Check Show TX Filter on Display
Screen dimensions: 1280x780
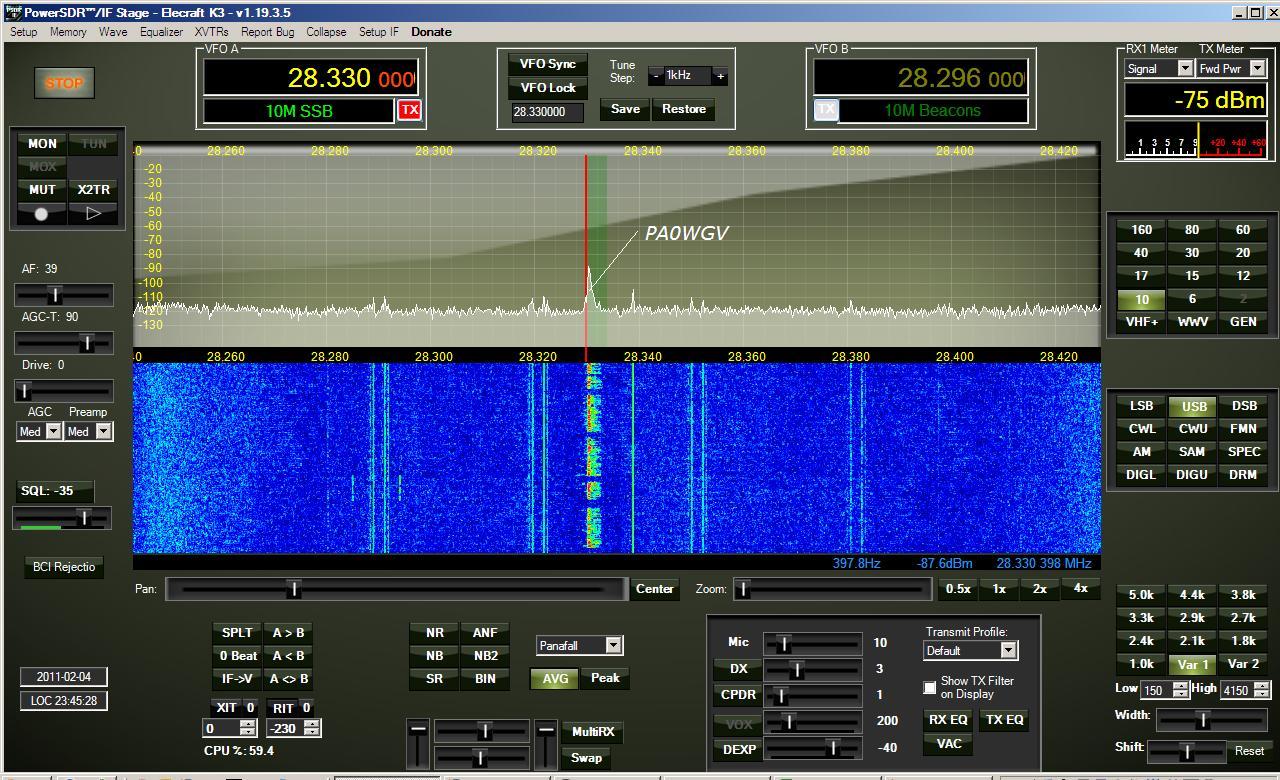click(x=930, y=687)
